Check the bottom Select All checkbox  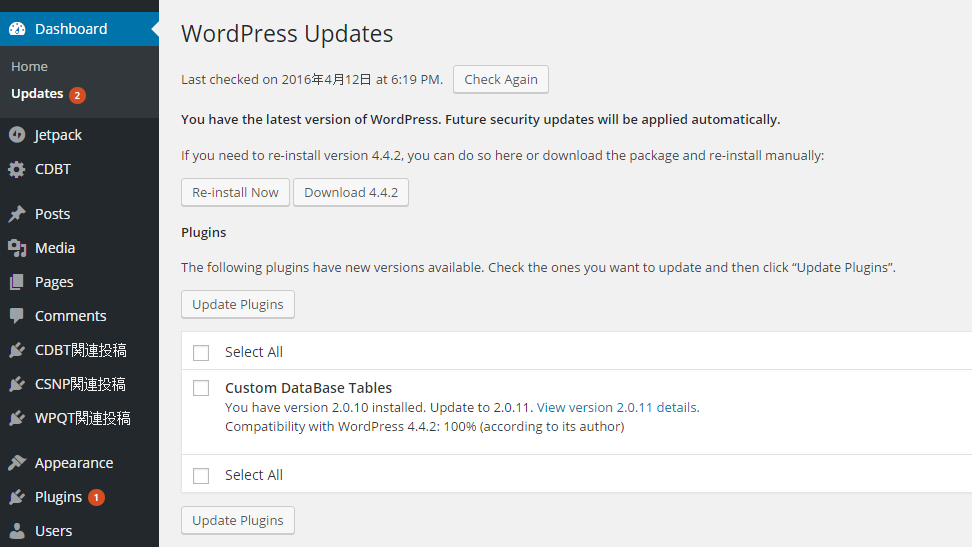click(x=201, y=476)
